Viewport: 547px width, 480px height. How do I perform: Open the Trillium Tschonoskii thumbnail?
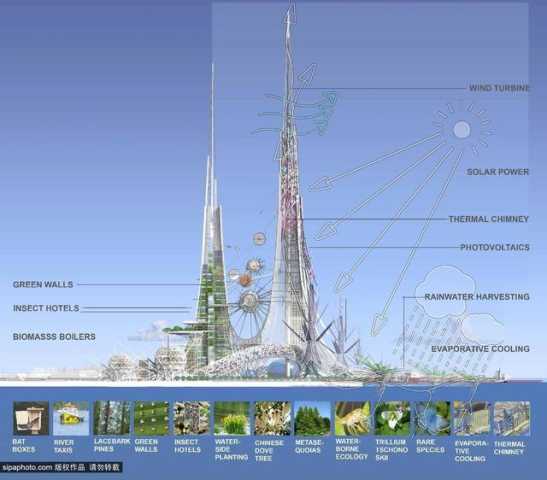[x=393, y=418]
